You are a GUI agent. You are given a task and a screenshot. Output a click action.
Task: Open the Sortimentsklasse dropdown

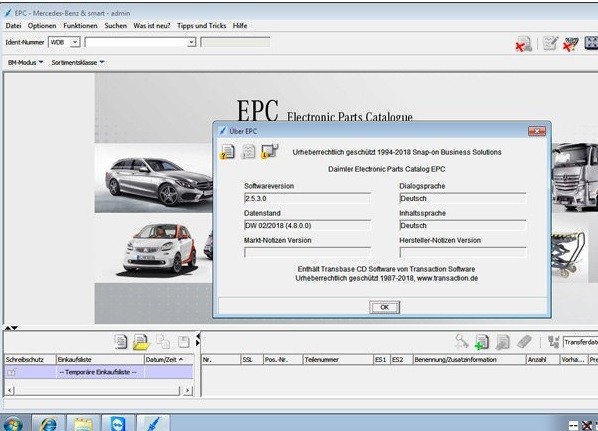tap(78, 62)
